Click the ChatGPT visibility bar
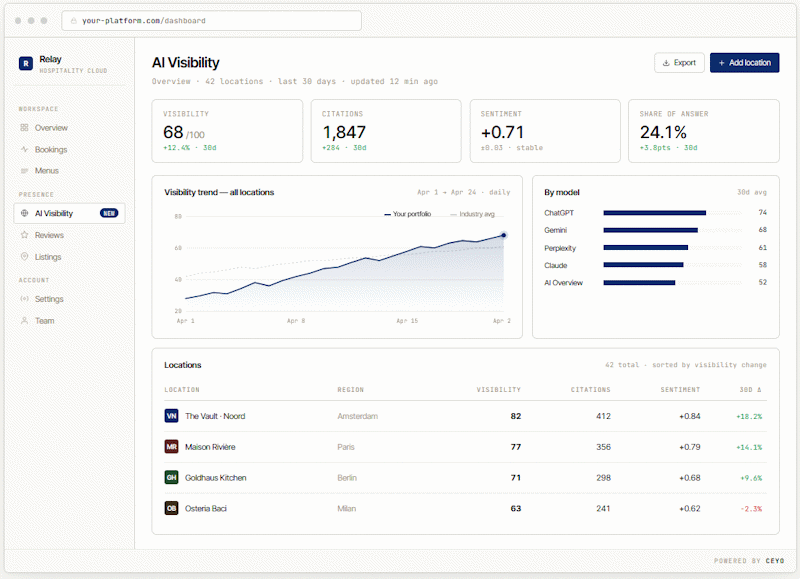 [655, 213]
